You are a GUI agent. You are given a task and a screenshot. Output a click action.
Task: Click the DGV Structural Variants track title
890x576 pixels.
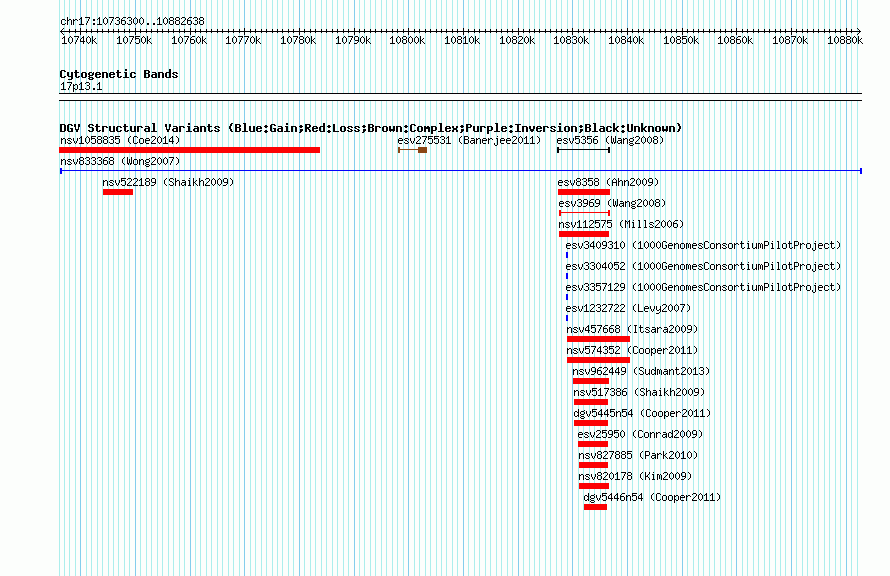[371, 128]
